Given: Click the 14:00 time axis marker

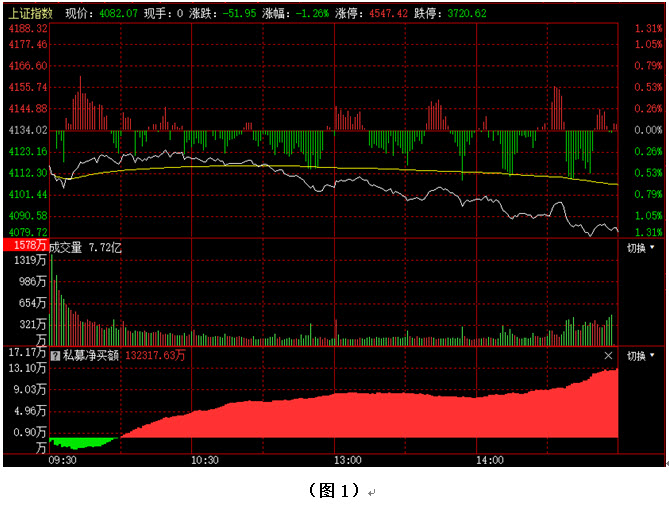Looking at the screenshot, I should 489,461.
